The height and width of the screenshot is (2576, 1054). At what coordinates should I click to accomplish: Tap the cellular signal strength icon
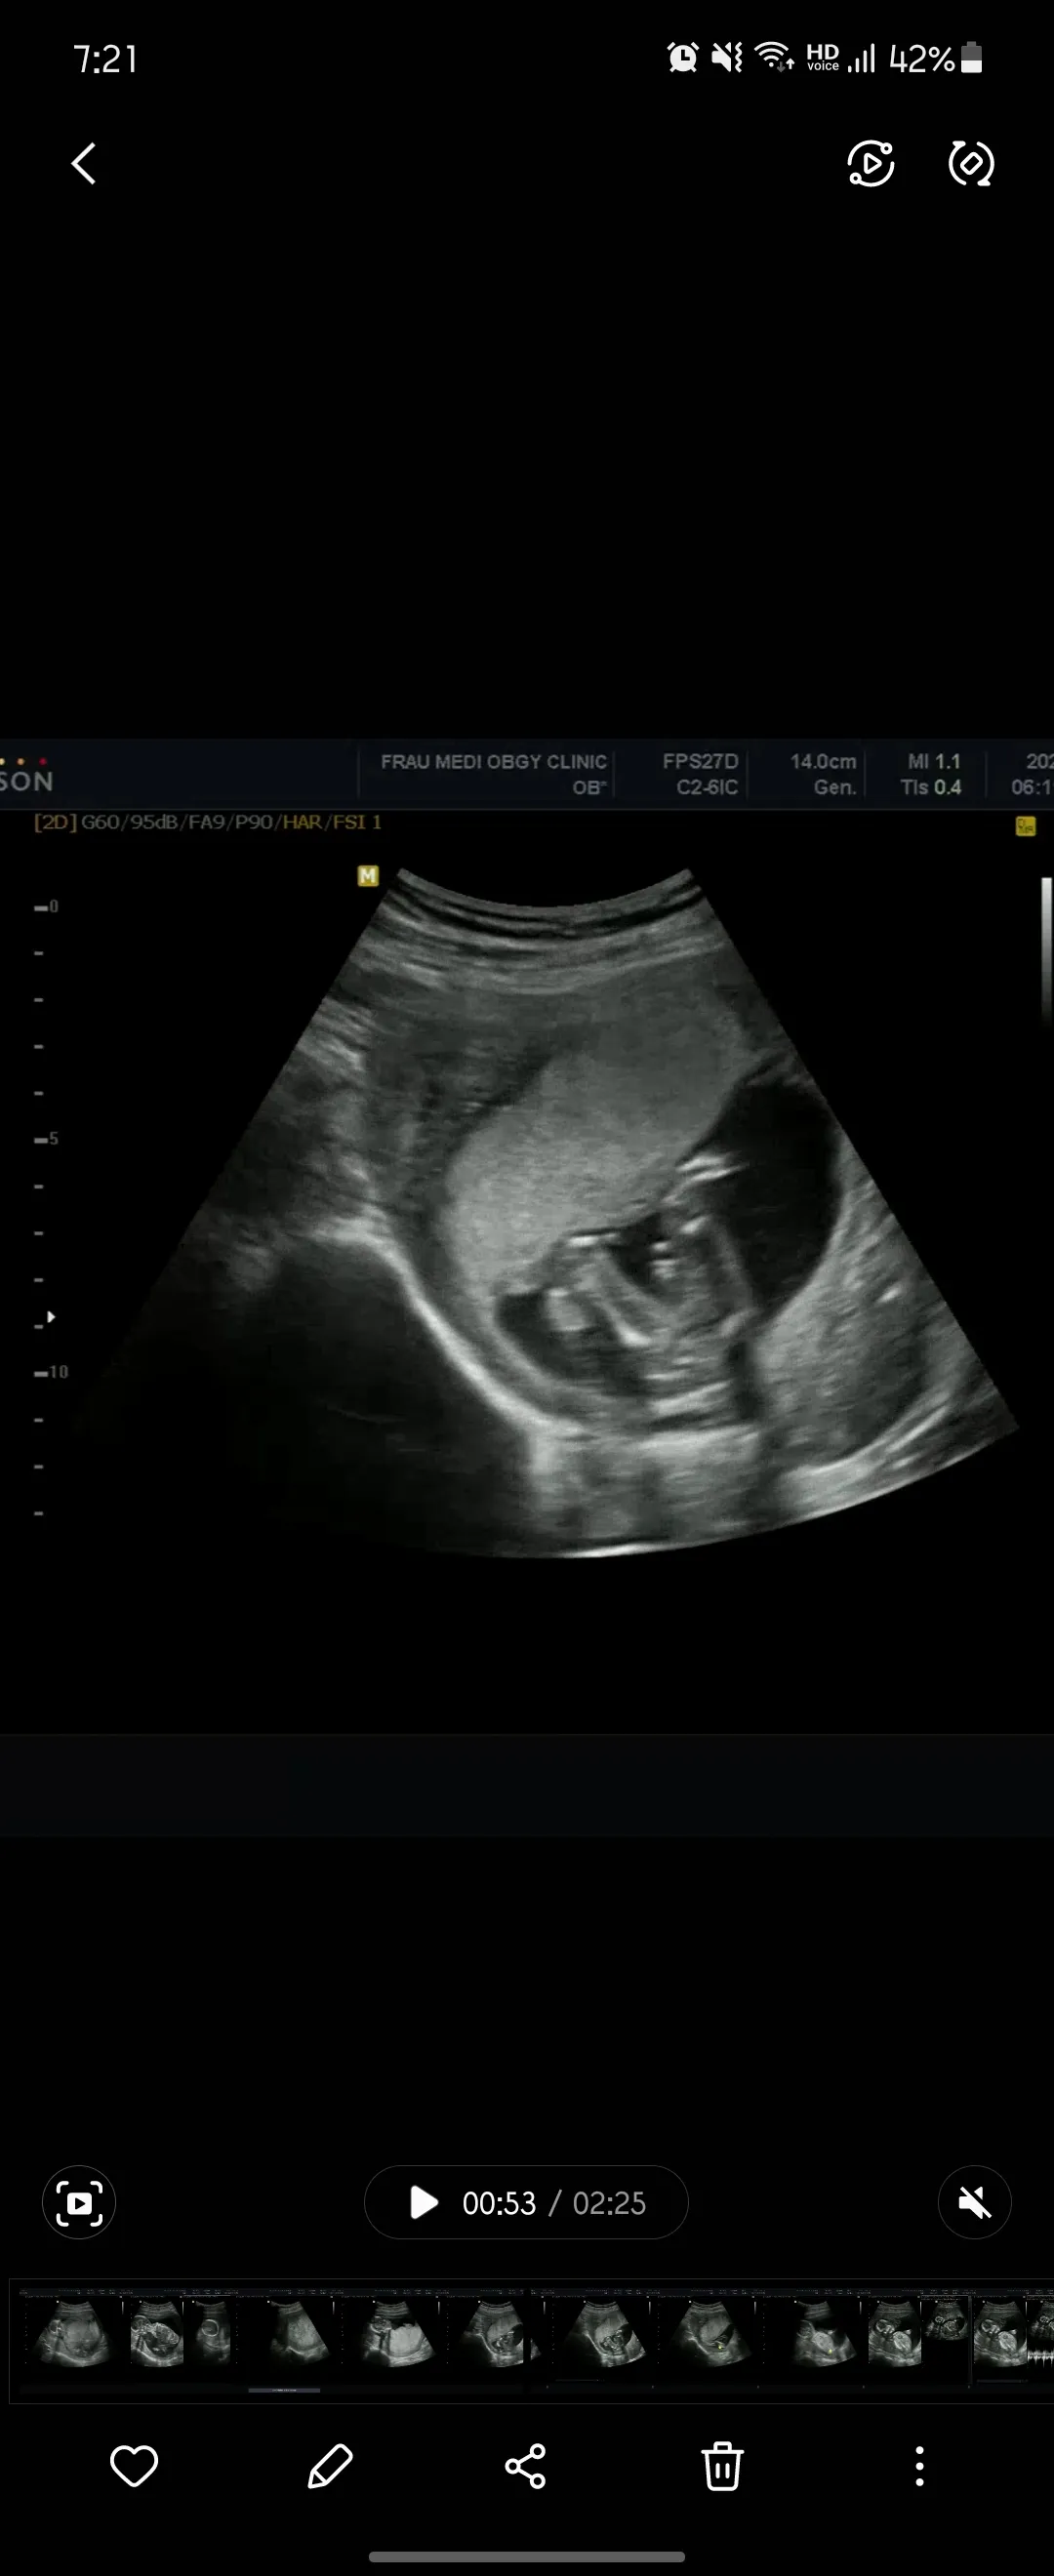coord(861,58)
